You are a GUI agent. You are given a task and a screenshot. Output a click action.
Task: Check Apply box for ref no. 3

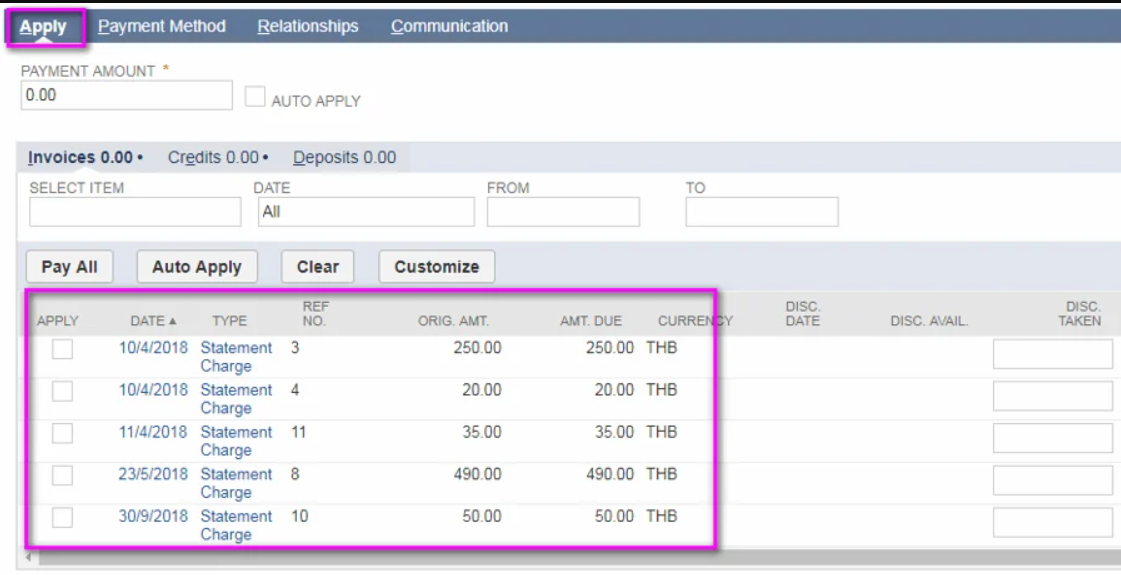[x=62, y=349]
